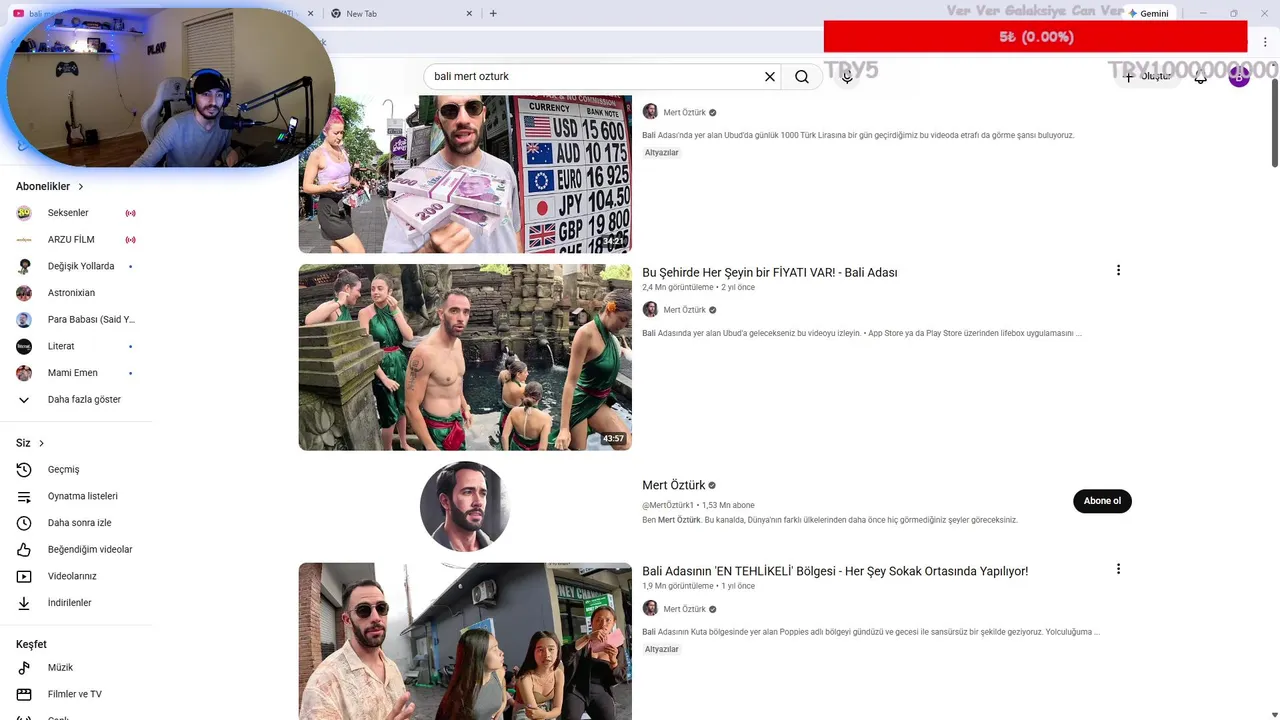The width and height of the screenshot is (1280, 720).
Task: Click the magnifier search button
Action: point(802,76)
